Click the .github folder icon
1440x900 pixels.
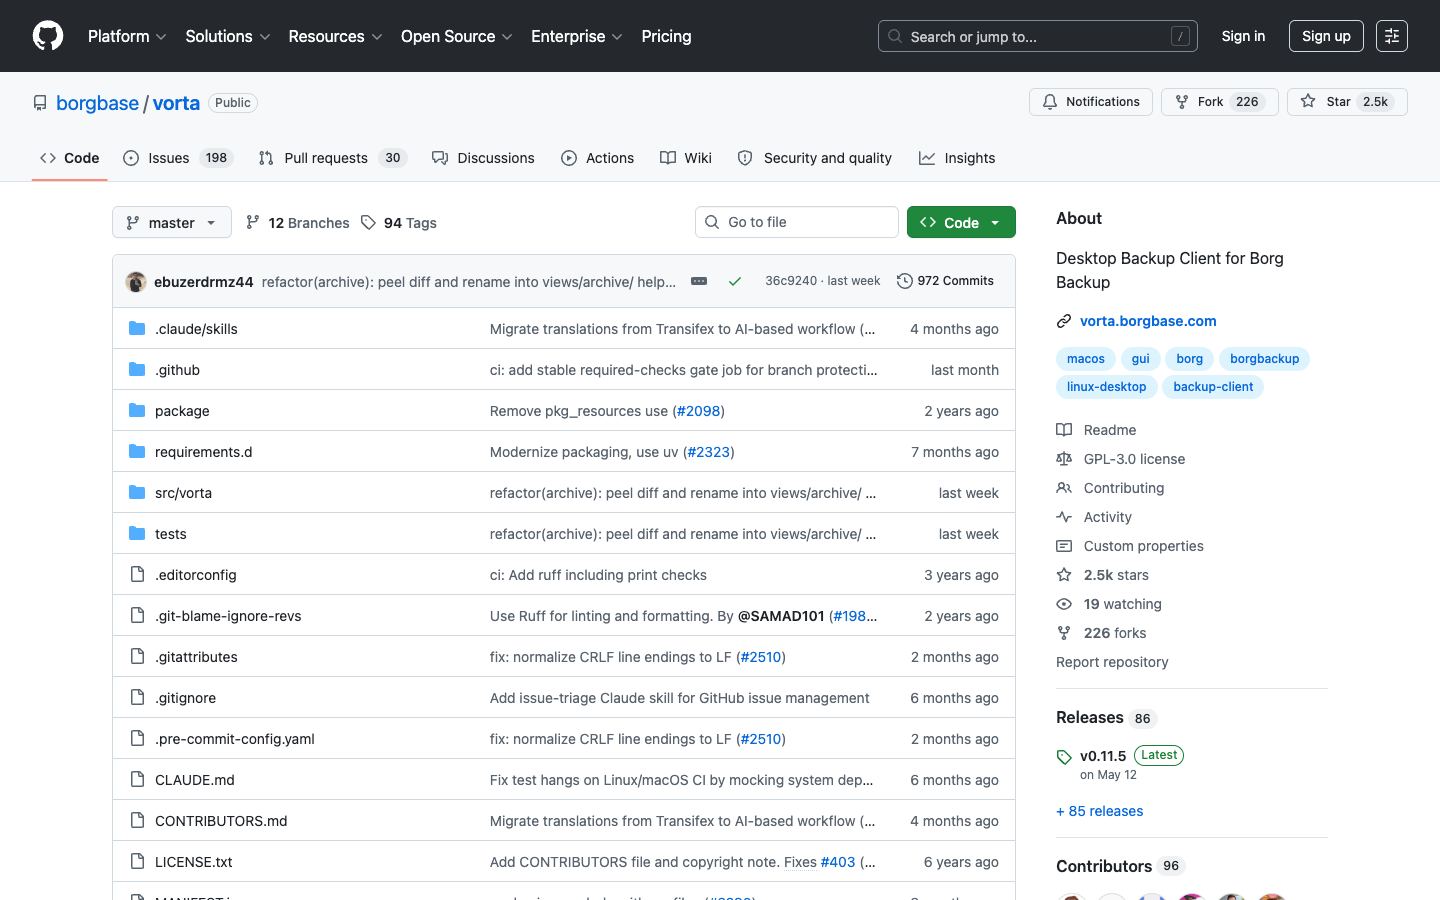tap(137, 369)
